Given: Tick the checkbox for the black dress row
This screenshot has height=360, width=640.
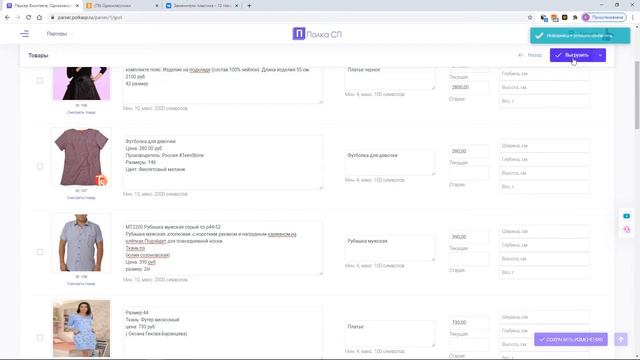Looking at the screenshot, I should pos(40,80).
